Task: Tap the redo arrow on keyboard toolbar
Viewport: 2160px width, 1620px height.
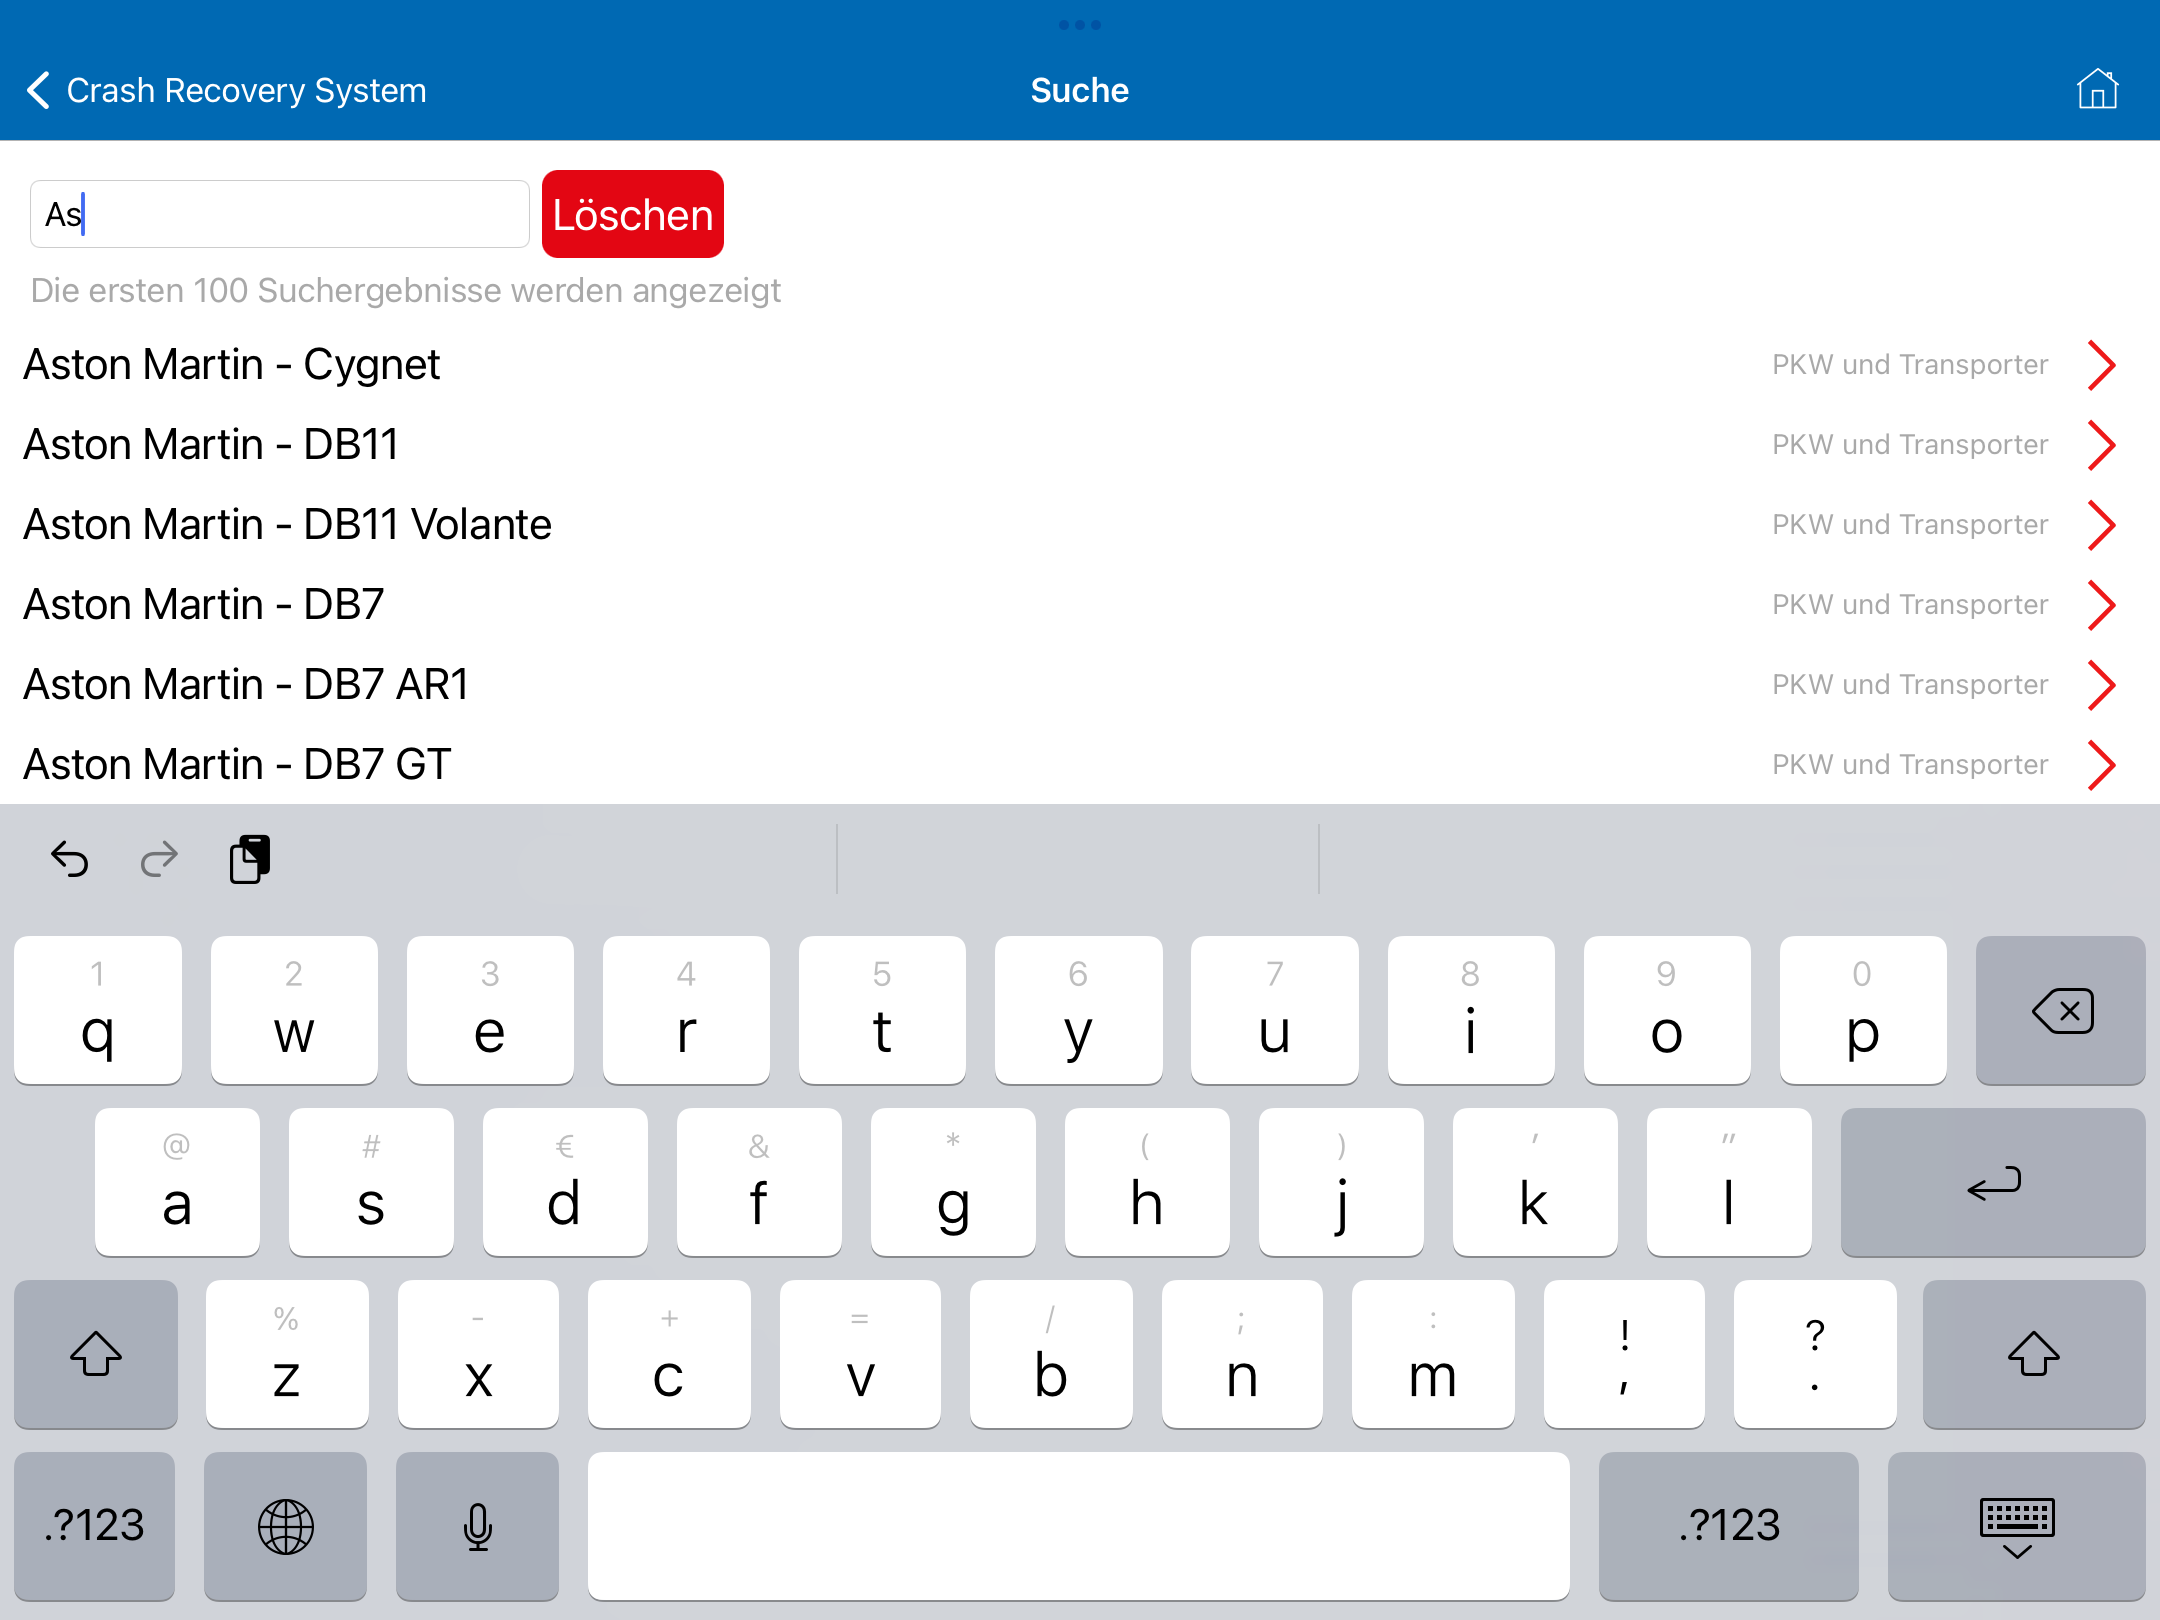Action: [x=159, y=859]
